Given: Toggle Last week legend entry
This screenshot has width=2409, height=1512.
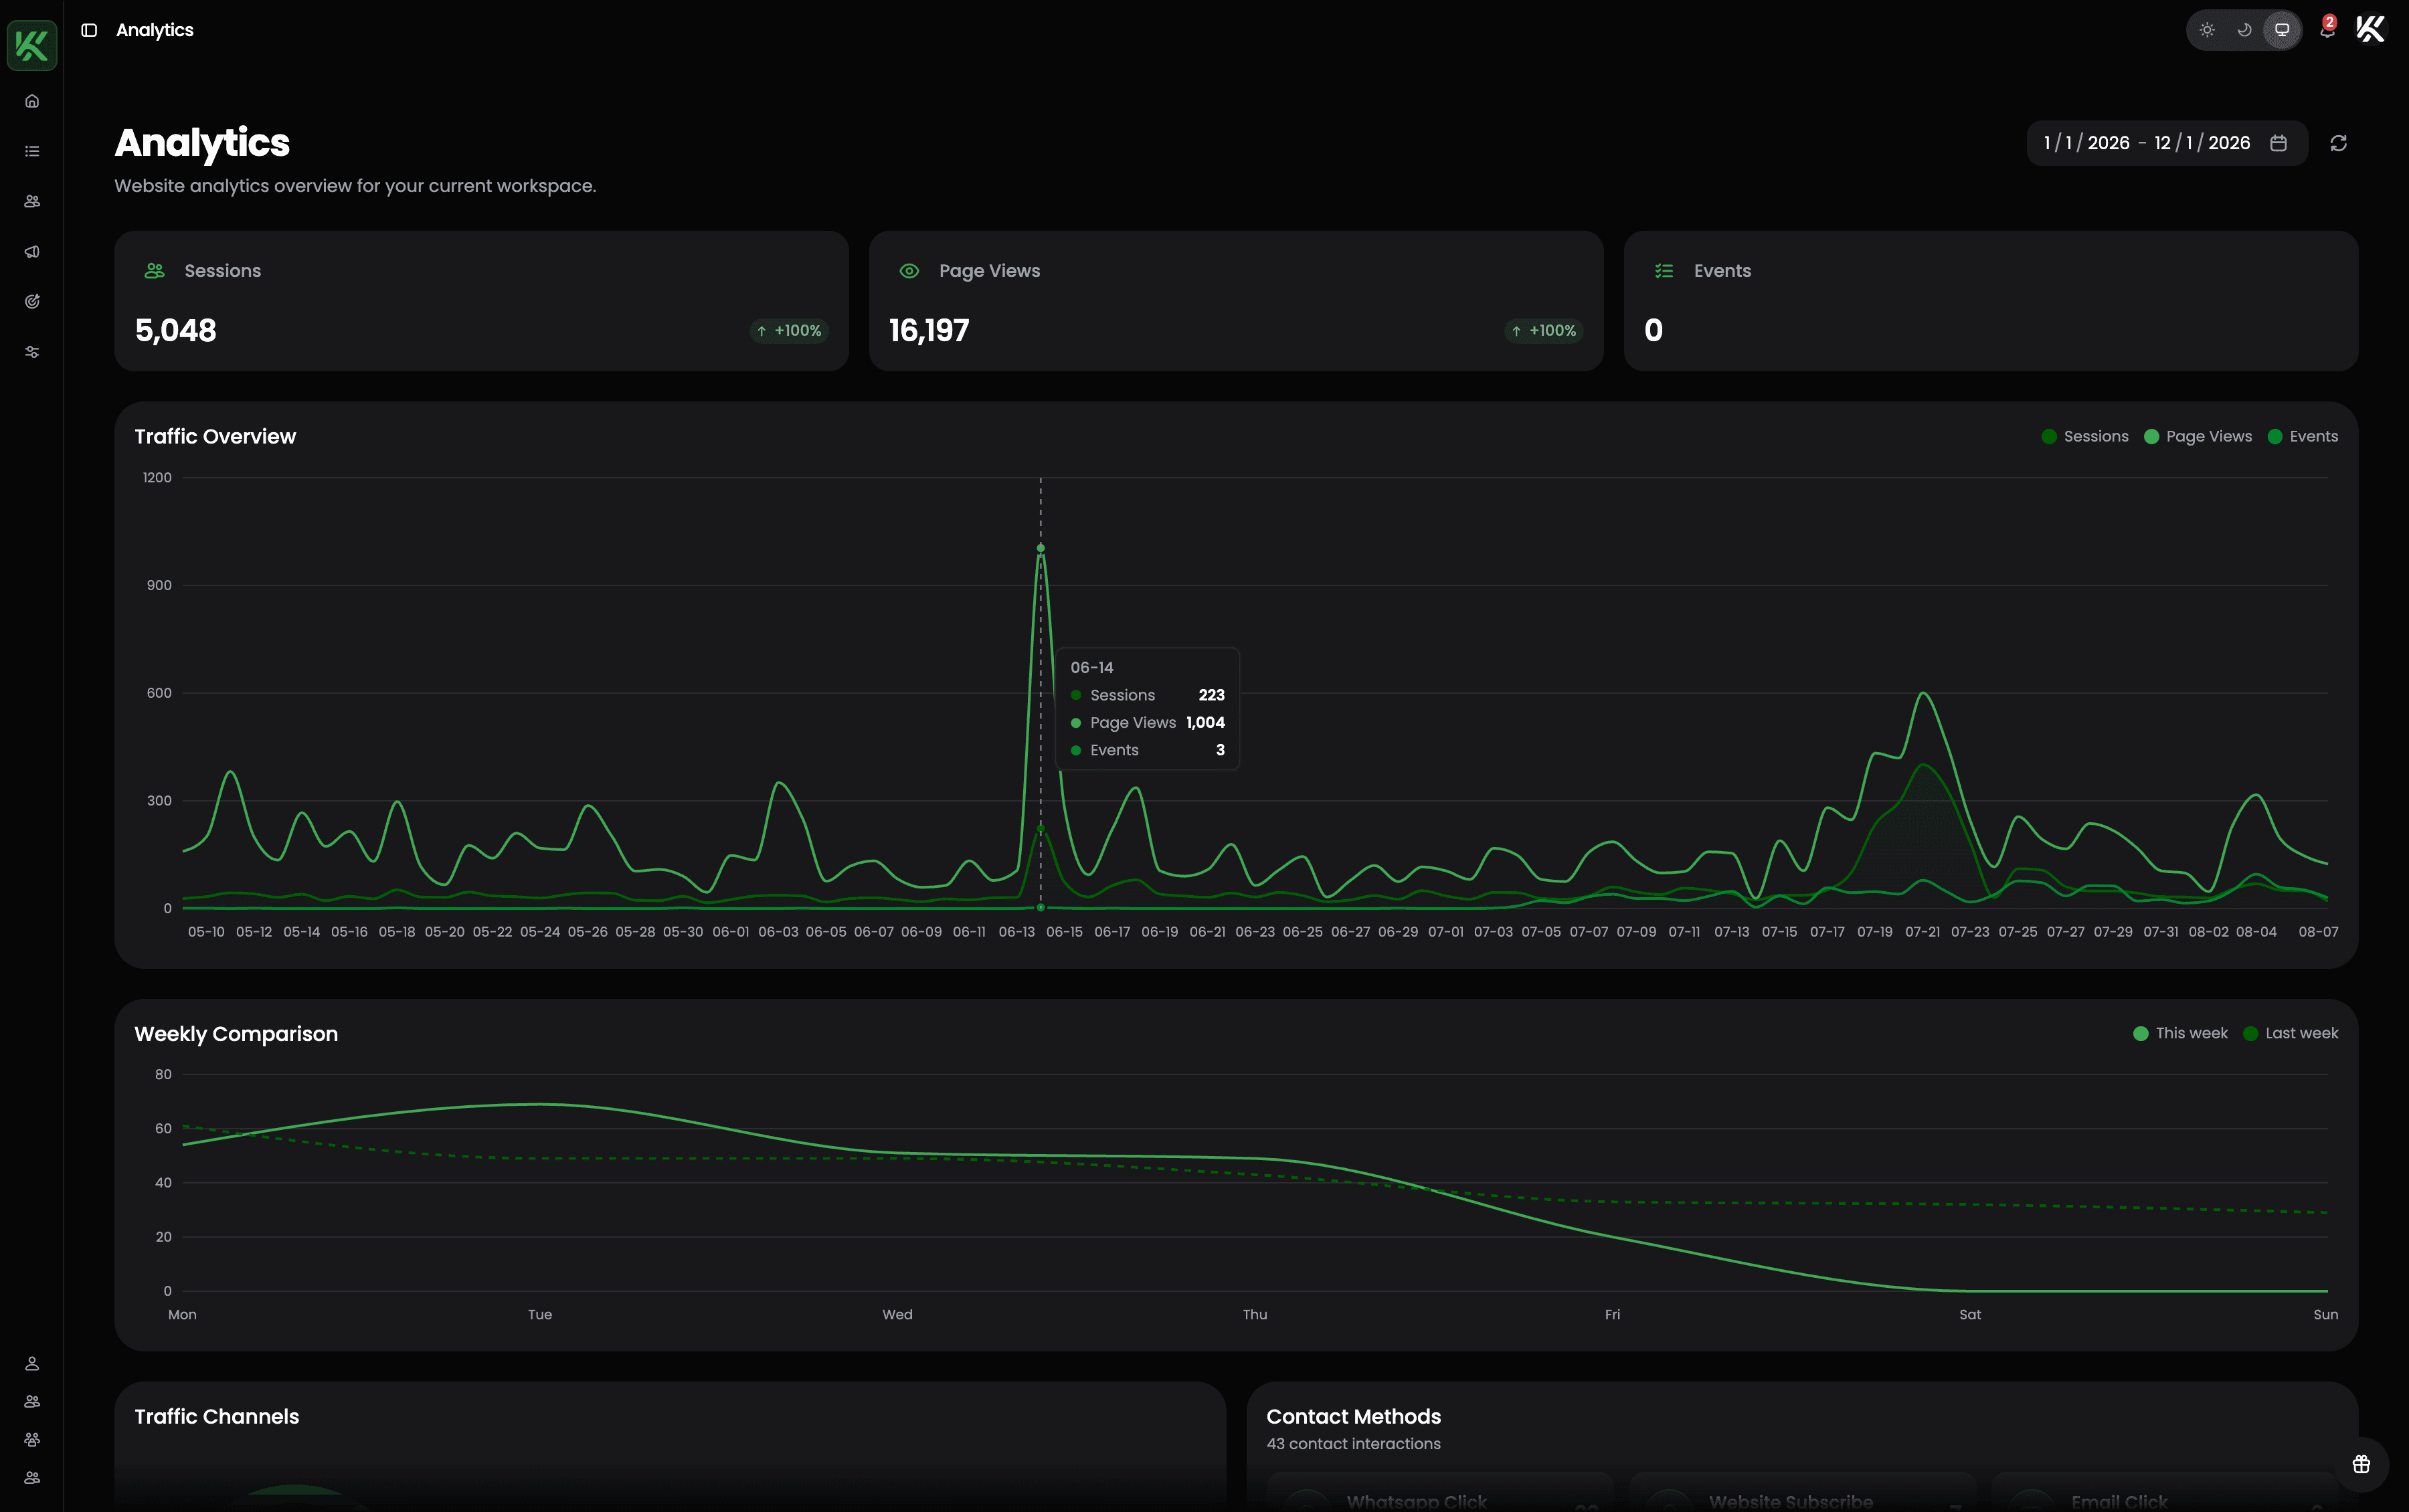Looking at the screenshot, I should click(x=2290, y=1033).
